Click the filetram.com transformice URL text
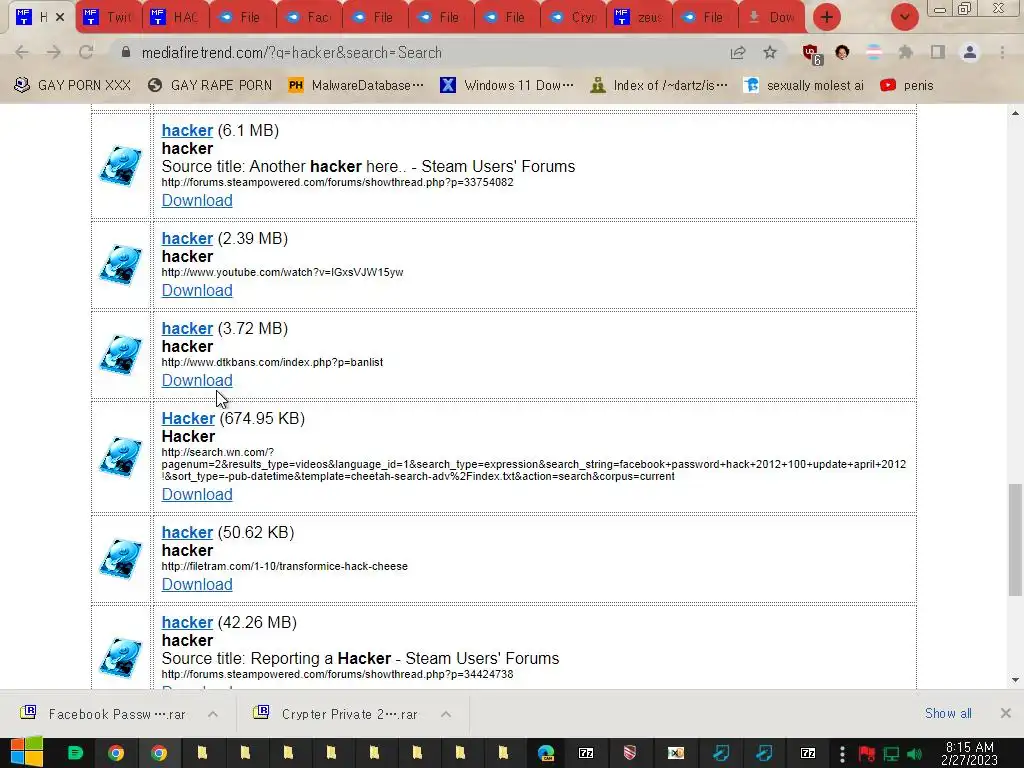The height and width of the screenshot is (768, 1024). tap(285, 566)
